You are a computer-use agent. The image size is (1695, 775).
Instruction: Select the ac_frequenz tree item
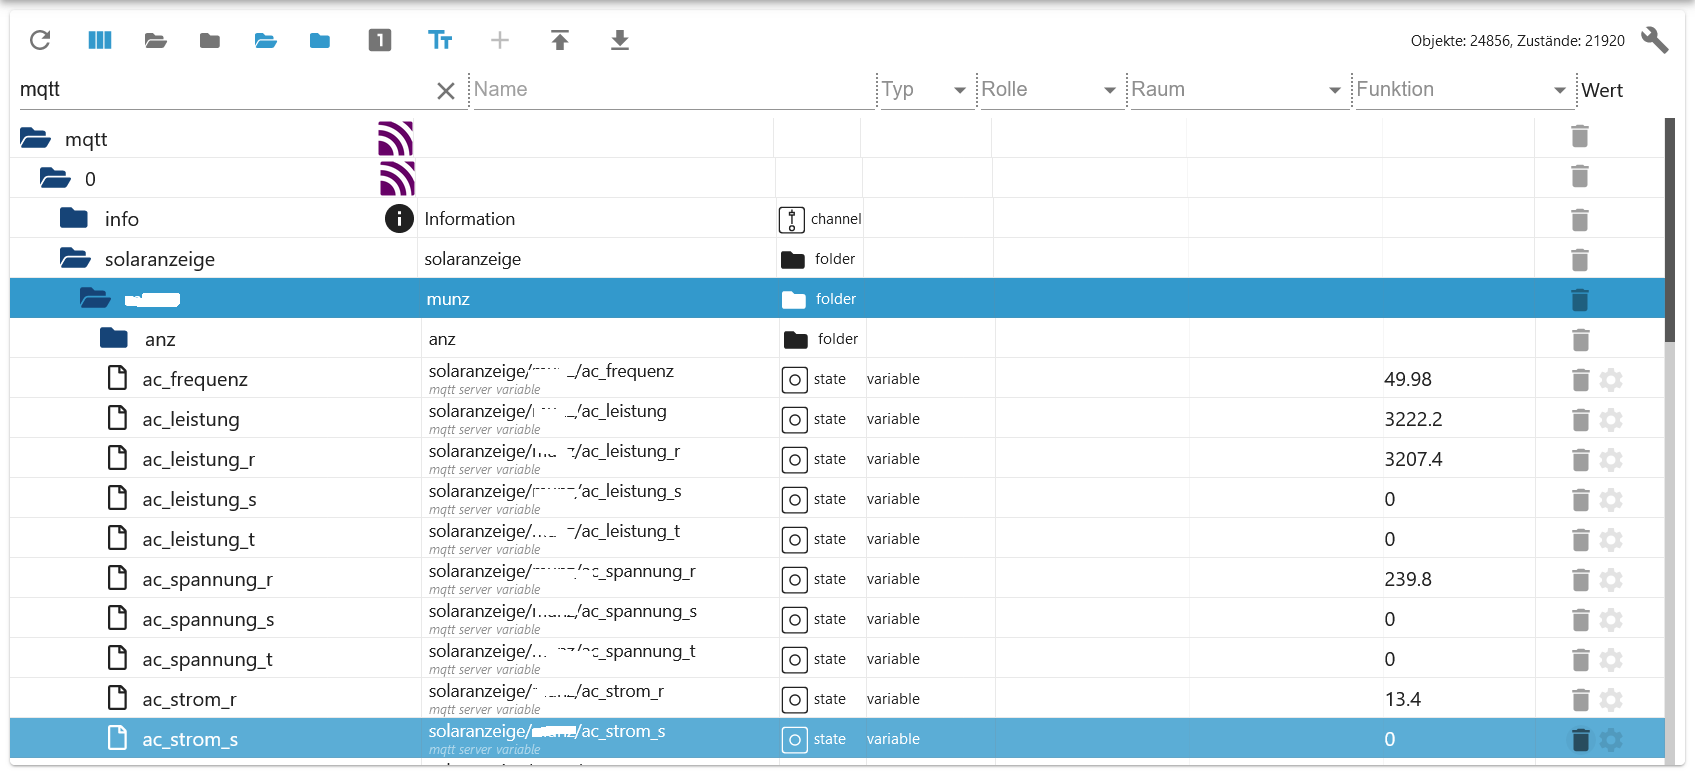tap(195, 379)
